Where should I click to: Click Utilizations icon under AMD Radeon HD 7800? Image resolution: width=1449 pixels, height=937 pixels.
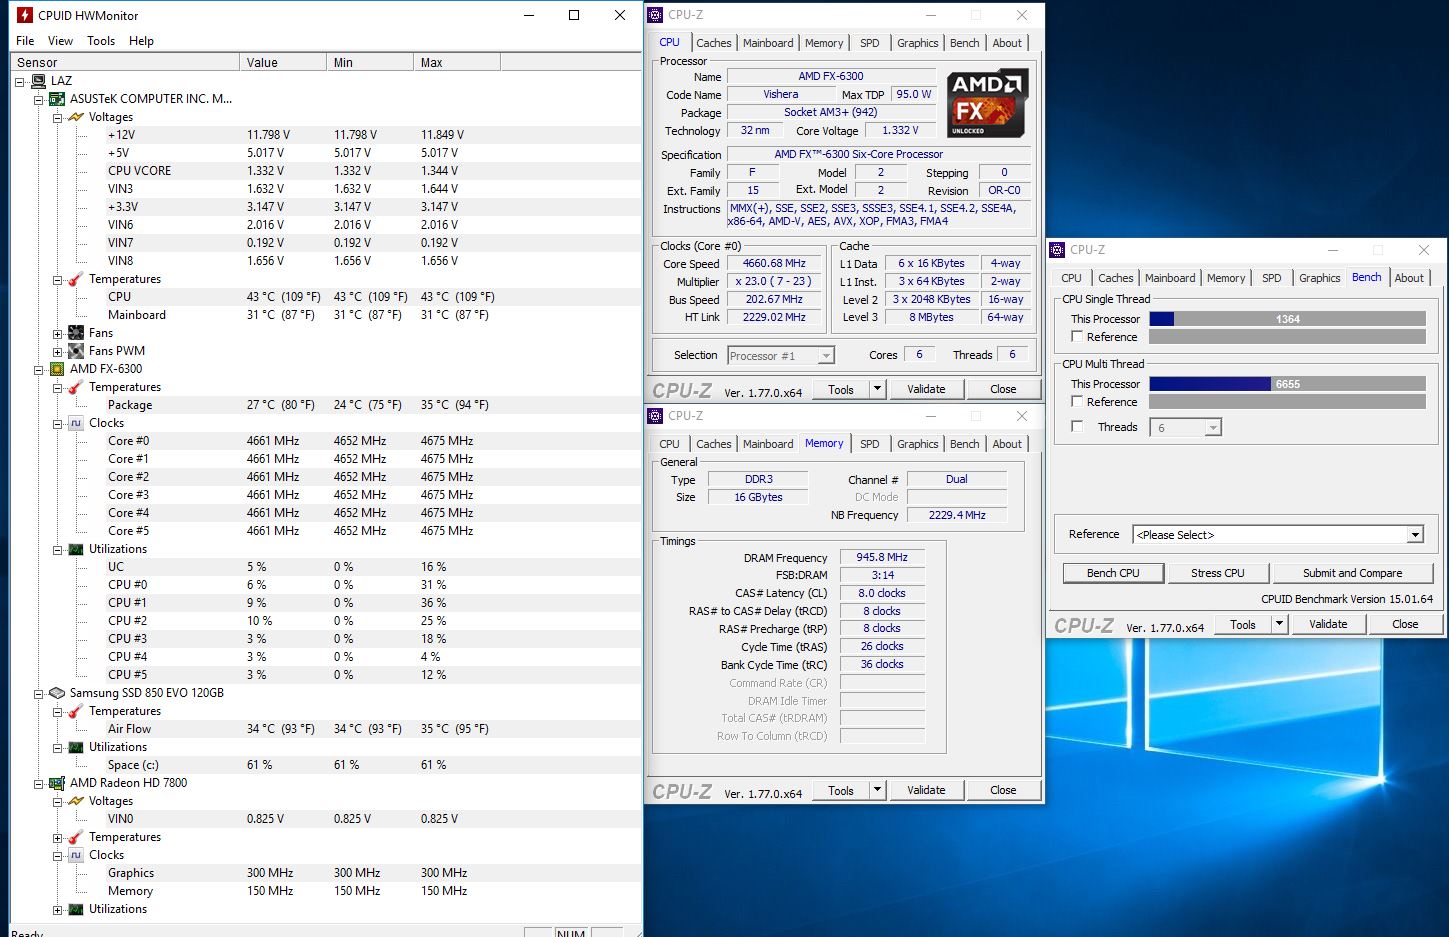tap(76, 909)
